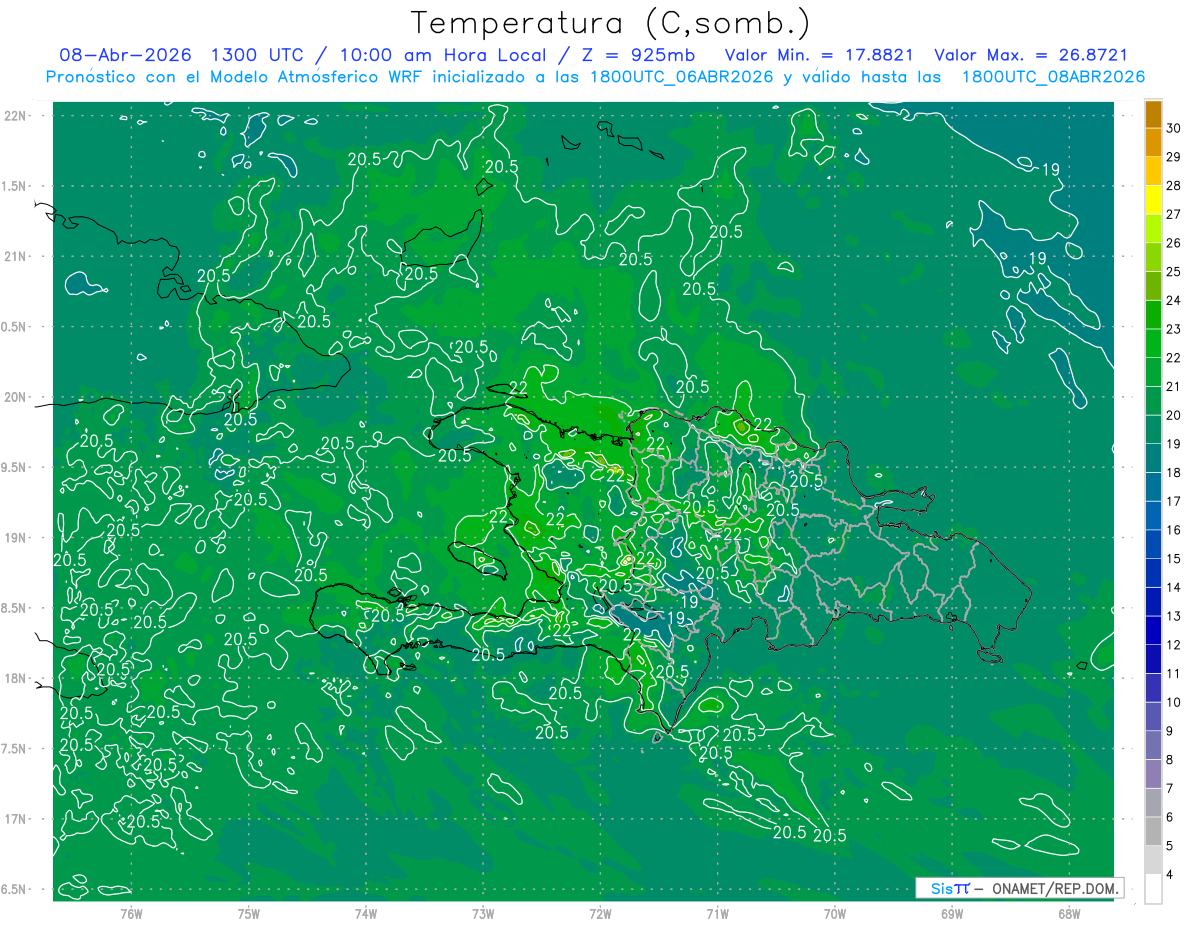The width and height of the screenshot is (1200, 927).
Task: Click the 72W longitude axis label
Action: pos(600,913)
